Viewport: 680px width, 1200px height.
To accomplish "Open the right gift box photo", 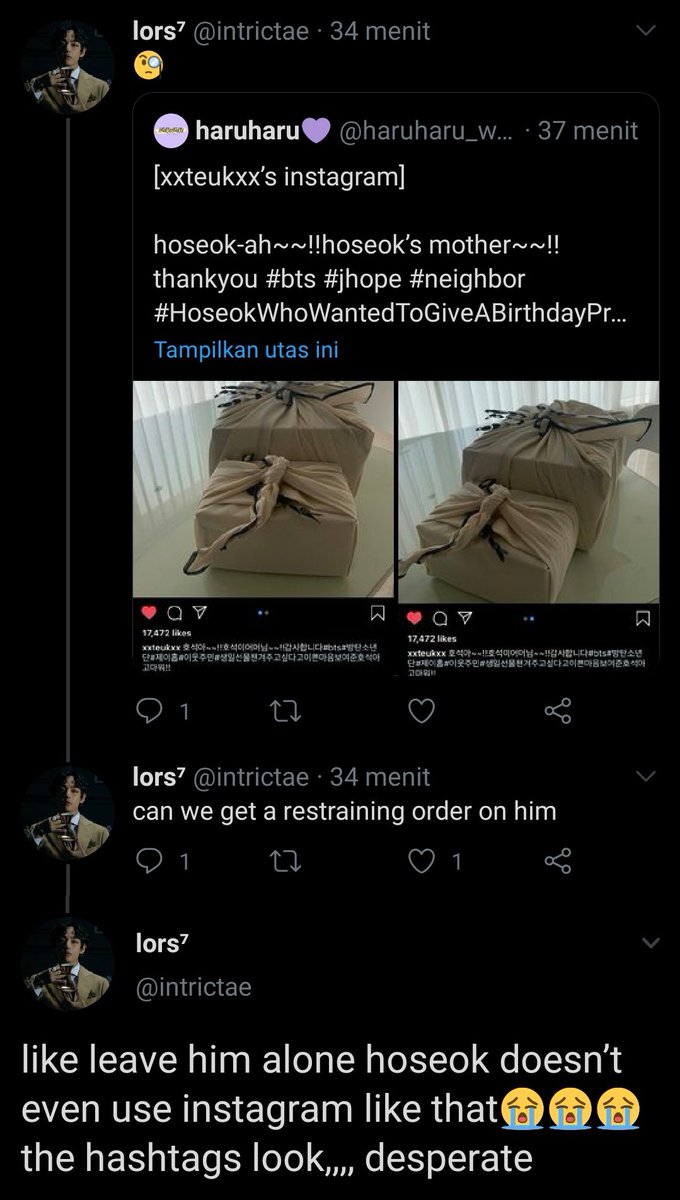I will pos(528,528).
